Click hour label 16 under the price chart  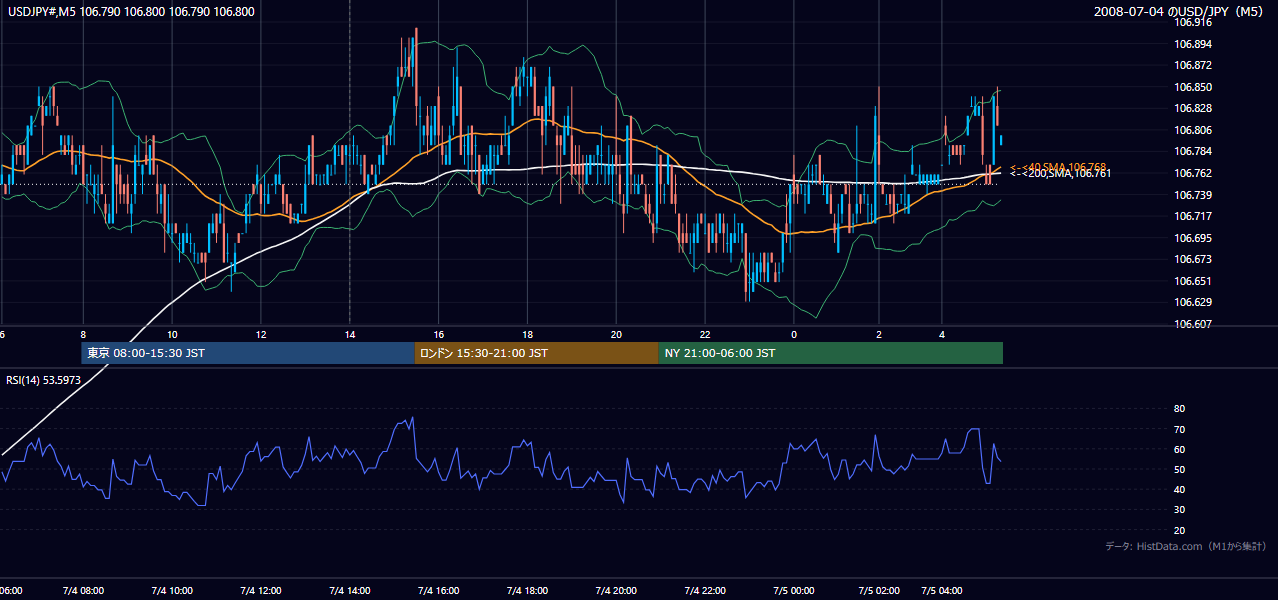click(438, 334)
